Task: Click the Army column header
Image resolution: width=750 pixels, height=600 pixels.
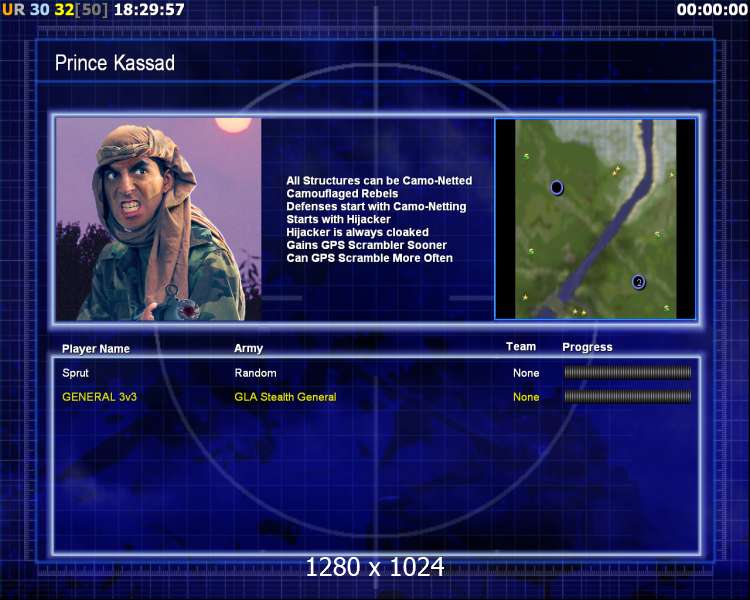Action: point(248,348)
